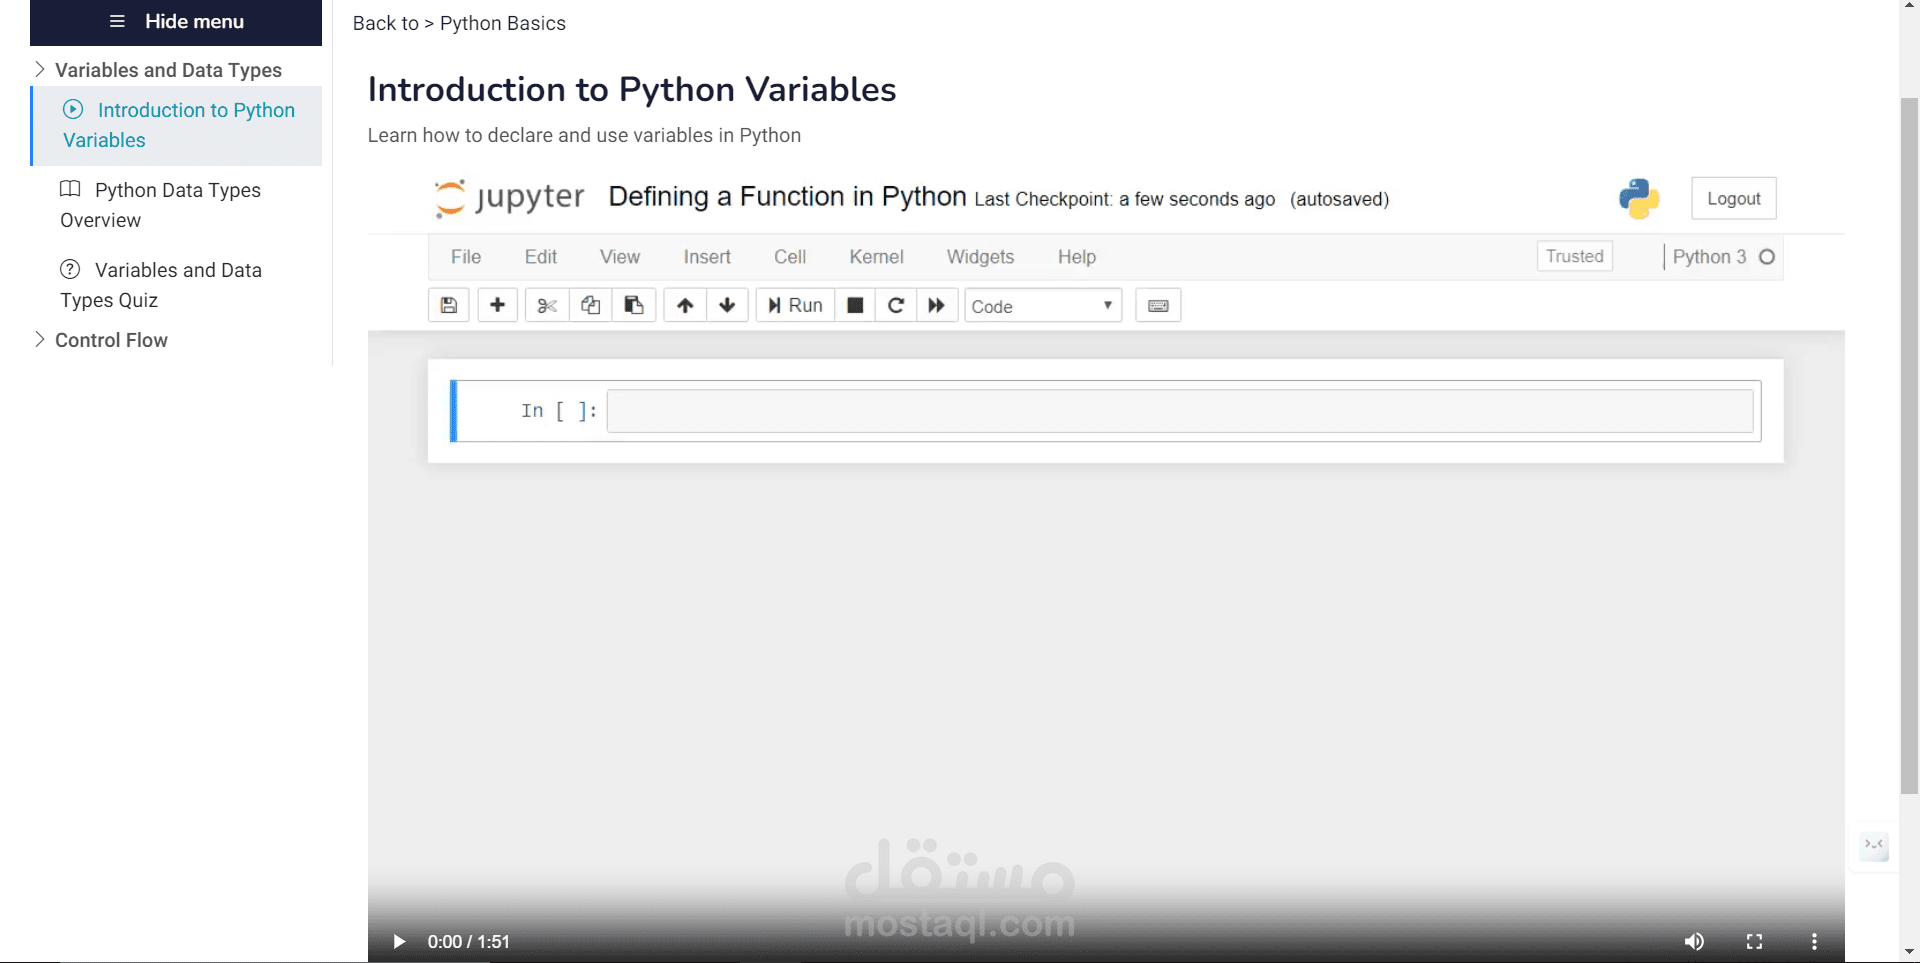Open the command palette keyboard icon
This screenshot has width=1920, height=963.
[1158, 305]
